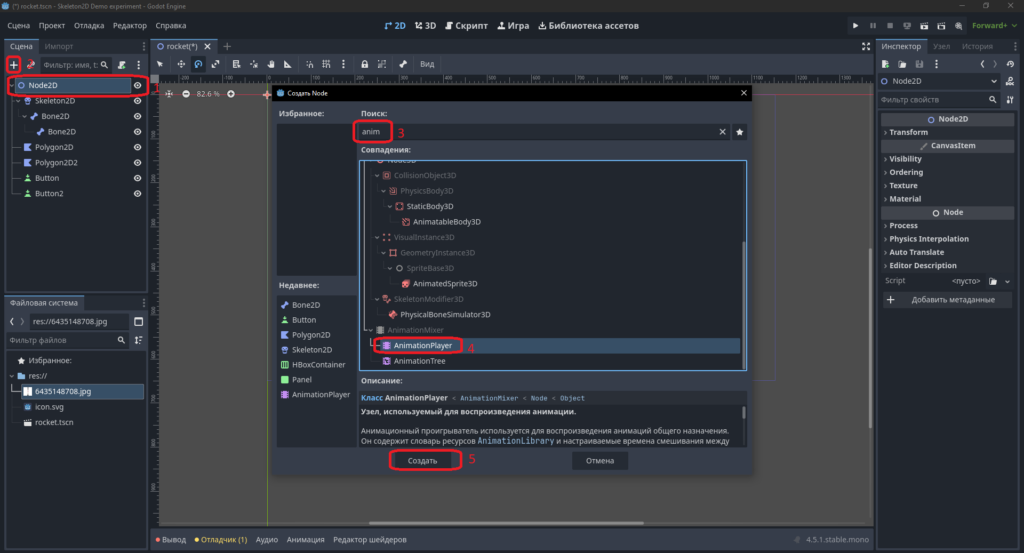Collapse Skeleton2D in scene tree
1024x553 pixels.
18,101
